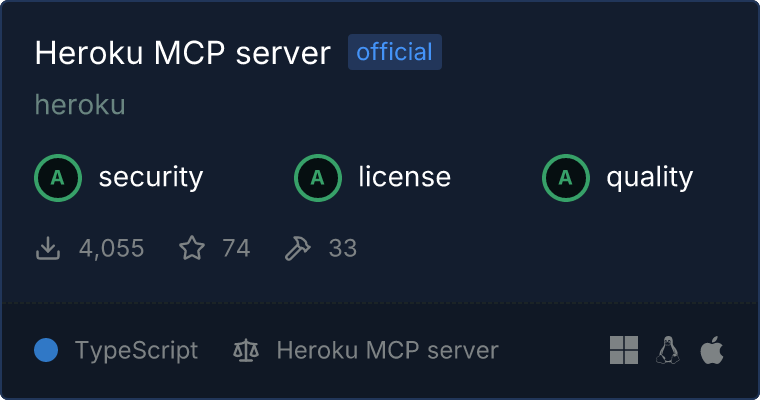This screenshot has width=760, height=400.
Task: Click the 33 tools count
Action: (x=343, y=248)
